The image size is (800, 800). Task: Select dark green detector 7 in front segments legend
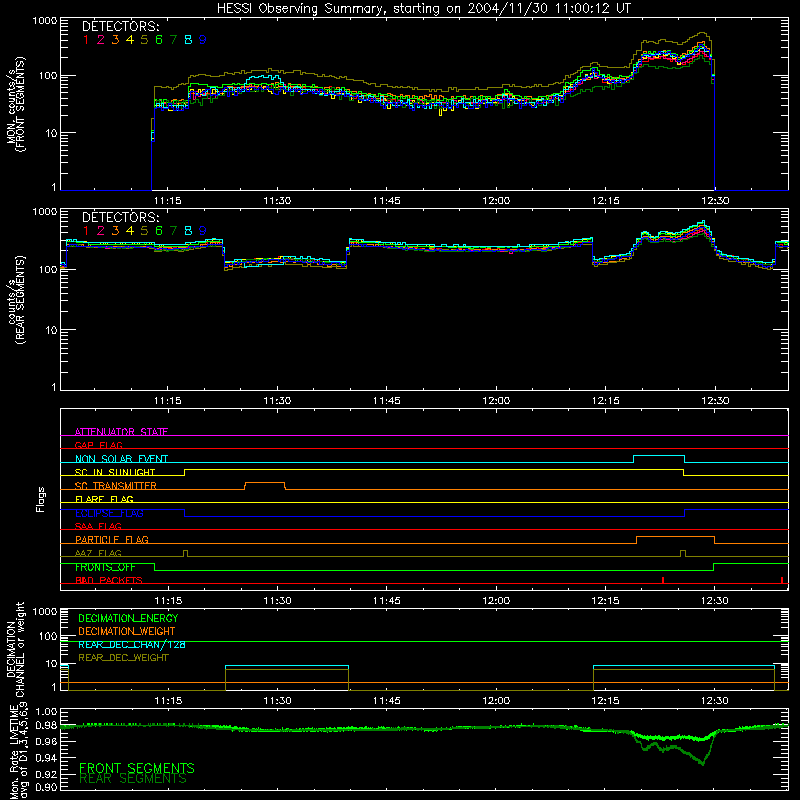tap(173, 40)
